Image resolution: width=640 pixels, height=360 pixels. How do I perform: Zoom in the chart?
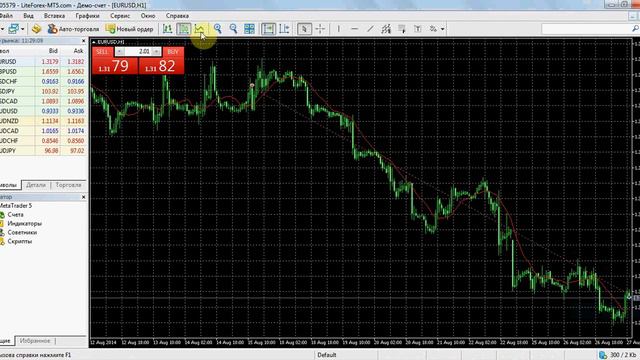click(x=218, y=29)
